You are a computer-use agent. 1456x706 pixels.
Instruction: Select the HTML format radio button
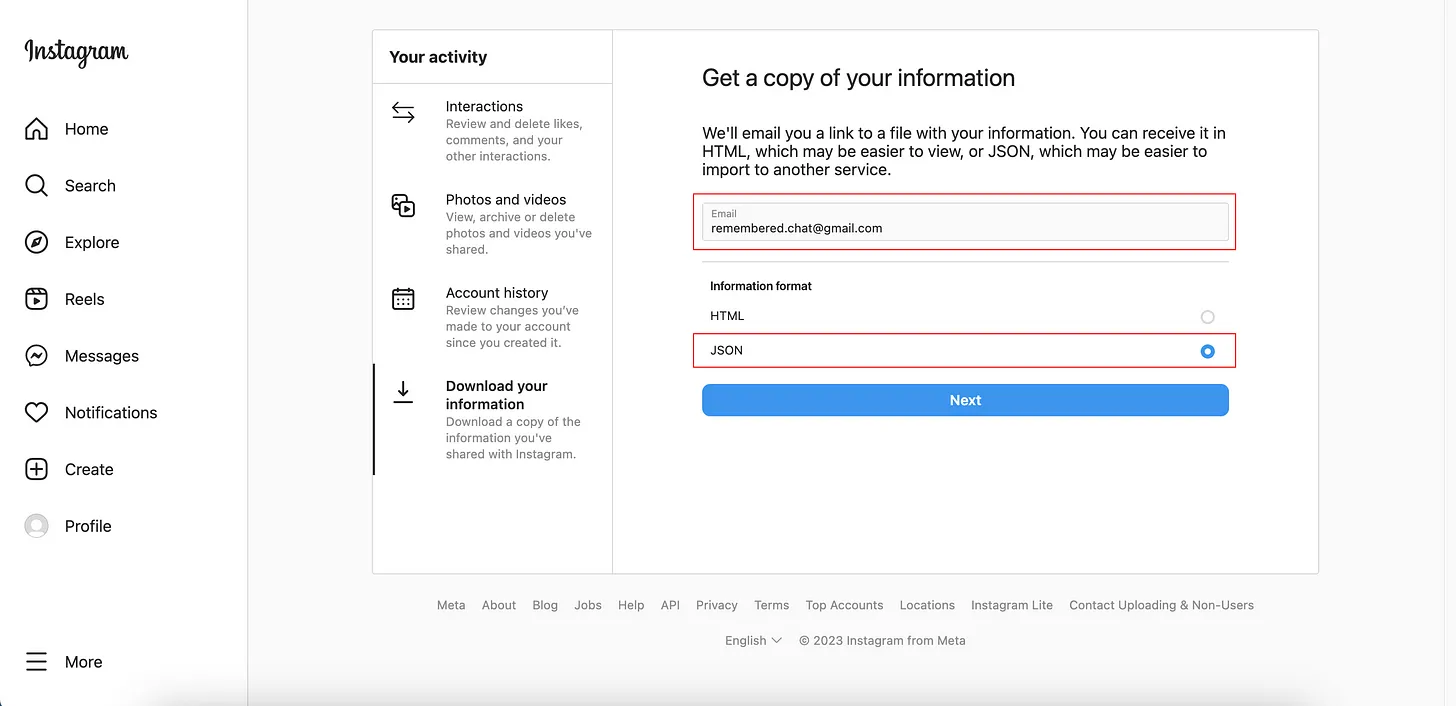click(1207, 317)
